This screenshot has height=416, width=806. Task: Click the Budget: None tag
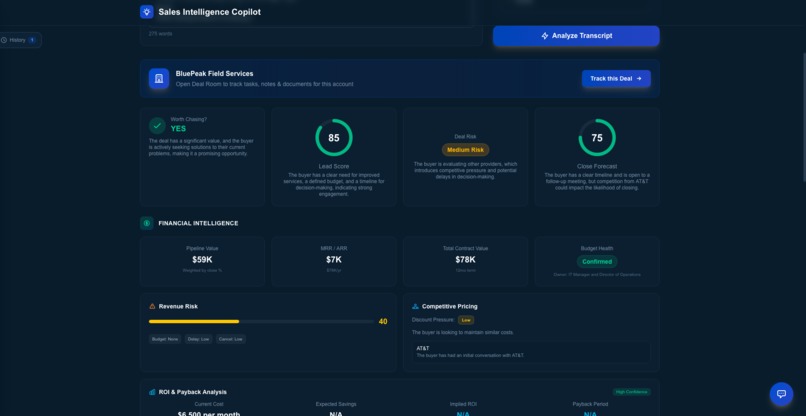(165, 339)
